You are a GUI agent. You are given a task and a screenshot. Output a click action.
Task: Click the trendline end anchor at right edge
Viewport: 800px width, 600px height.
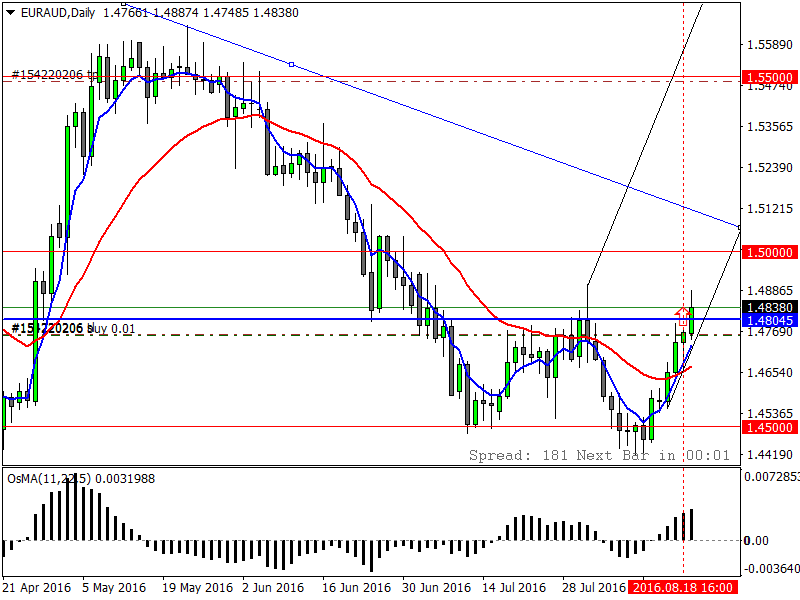pyautogui.click(x=739, y=227)
